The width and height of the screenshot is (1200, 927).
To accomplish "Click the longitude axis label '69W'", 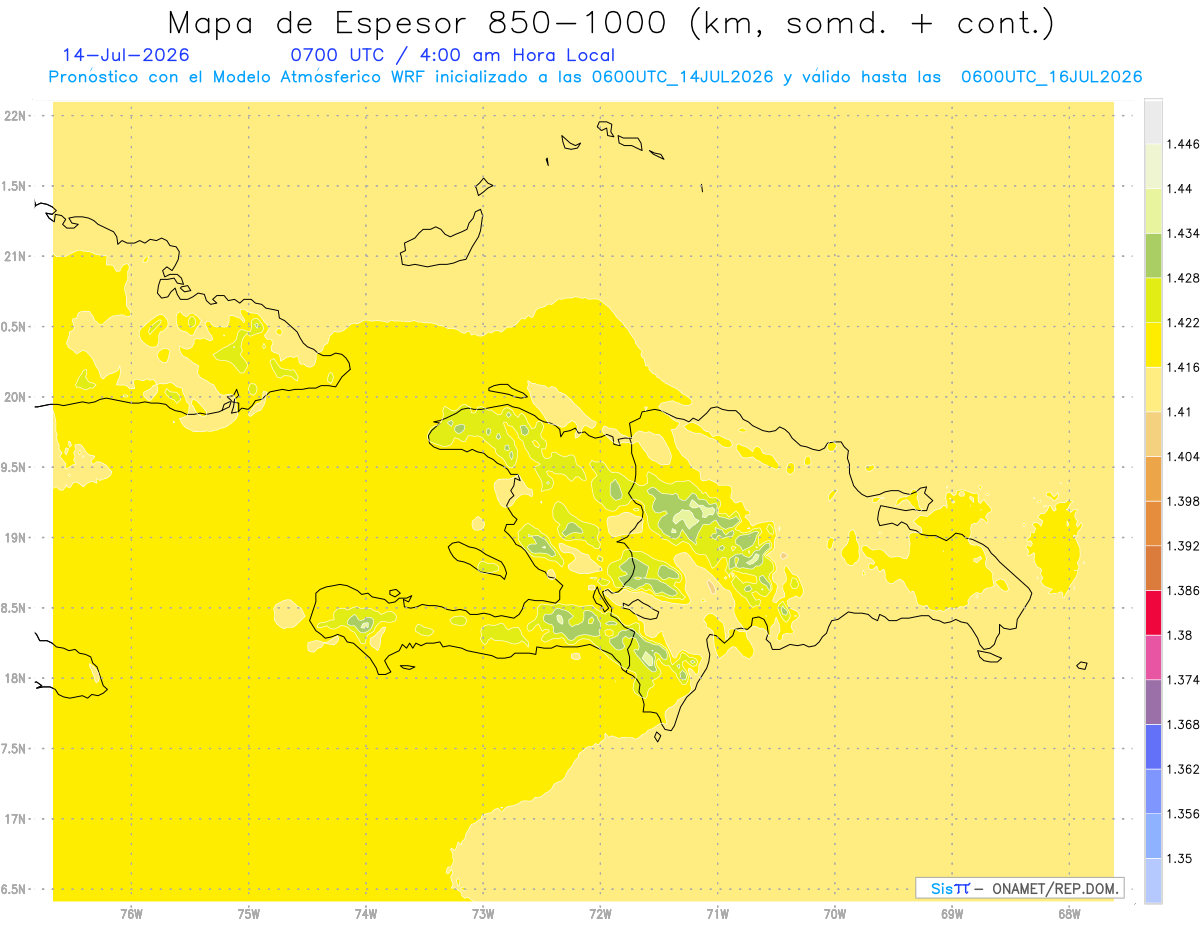I will [952, 914].
